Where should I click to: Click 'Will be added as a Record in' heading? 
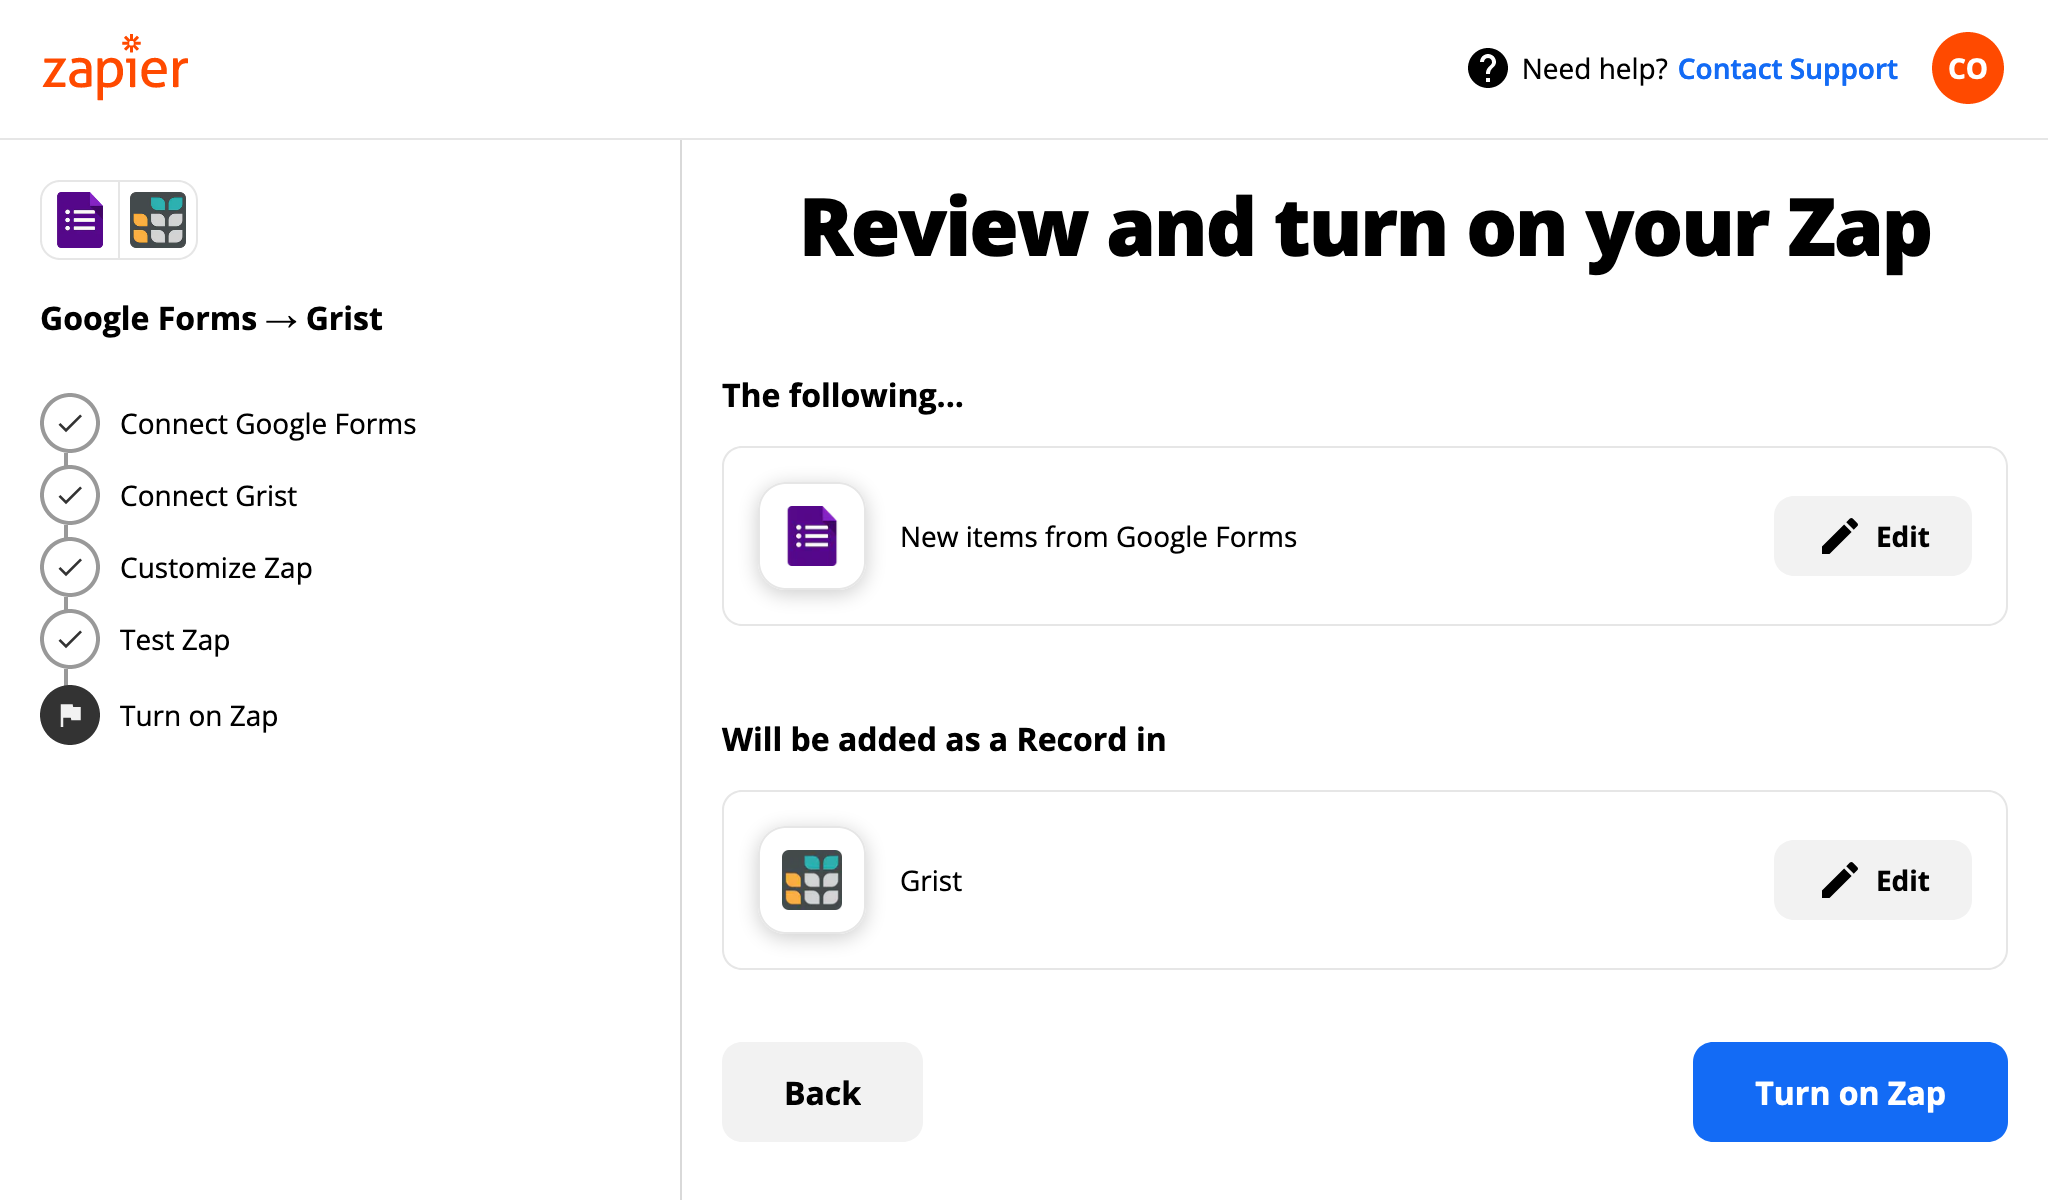944,740
